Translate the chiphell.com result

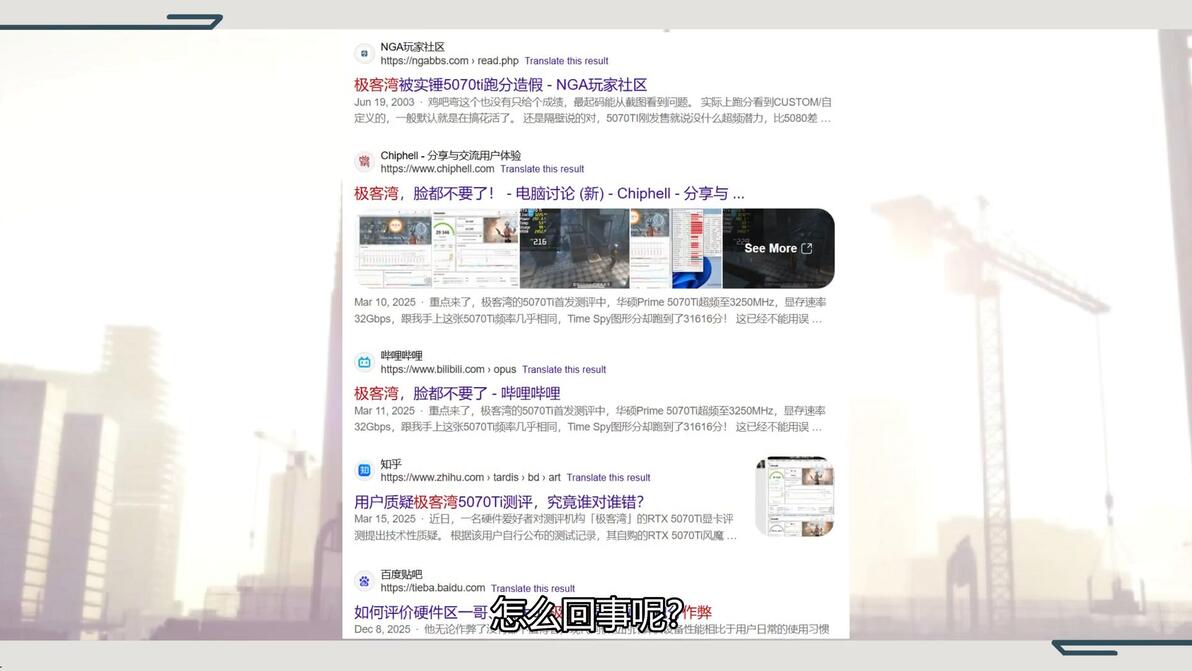pyautogui.click(x=542, y=169)
